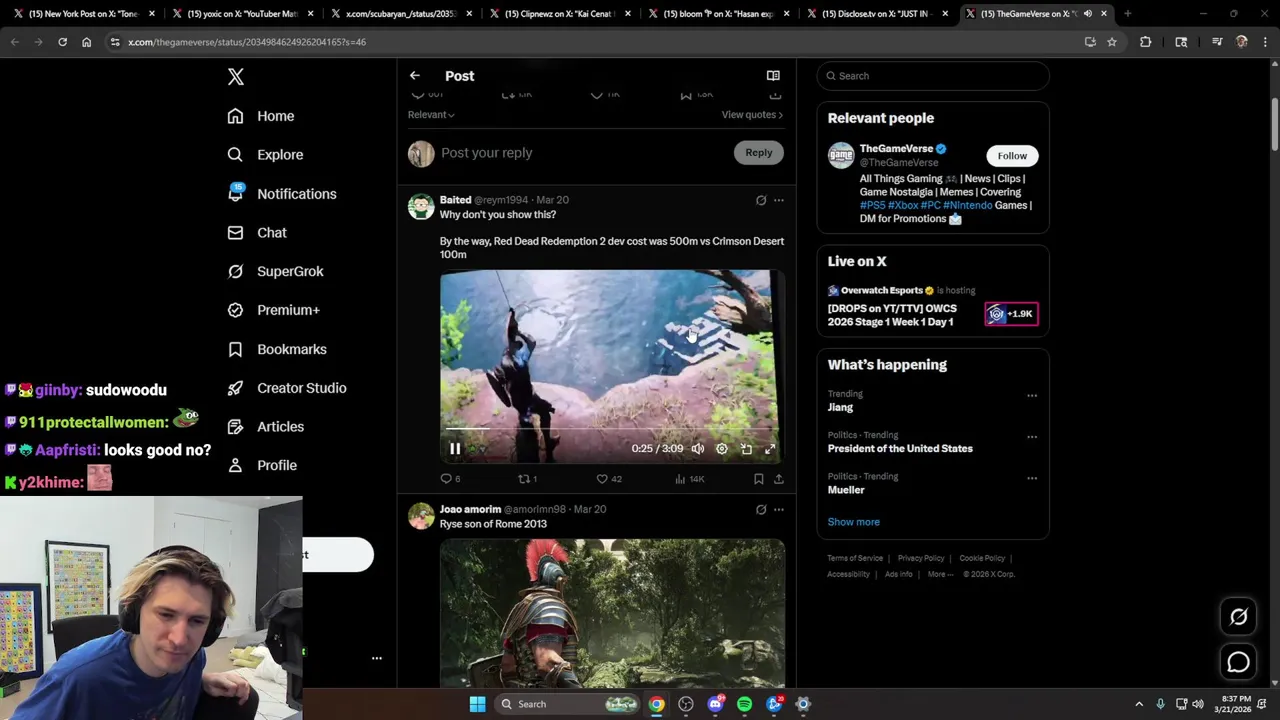Viewport: 1280px width, 720px height.
Task: Expand the Relevant sort dropdown
Action: [x=431, y=115]
